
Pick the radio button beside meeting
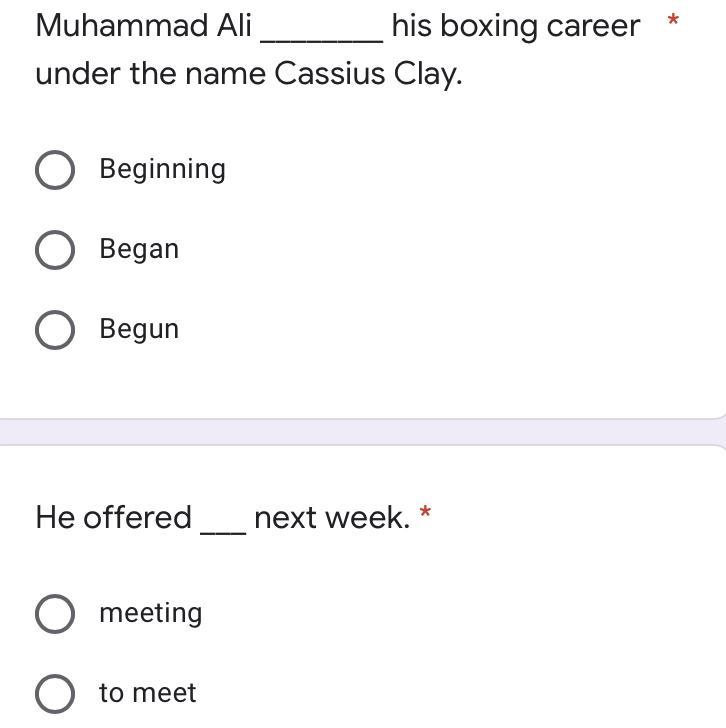[x=54, y=614]
